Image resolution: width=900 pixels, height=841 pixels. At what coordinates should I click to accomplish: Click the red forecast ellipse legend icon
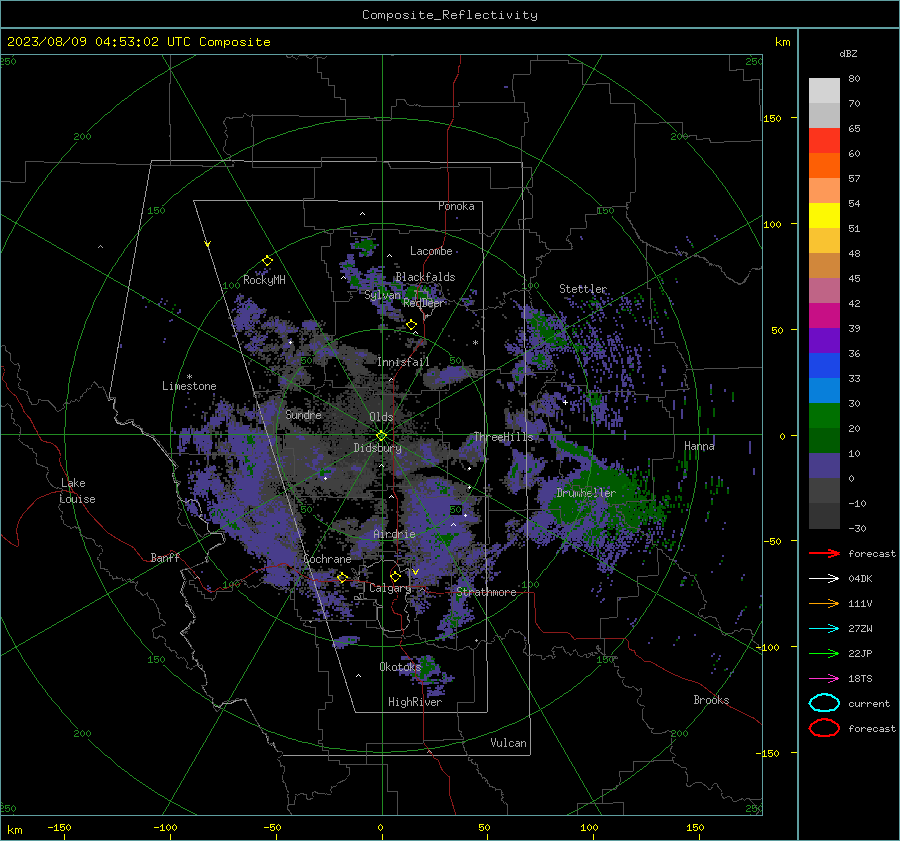pos(824,728)
